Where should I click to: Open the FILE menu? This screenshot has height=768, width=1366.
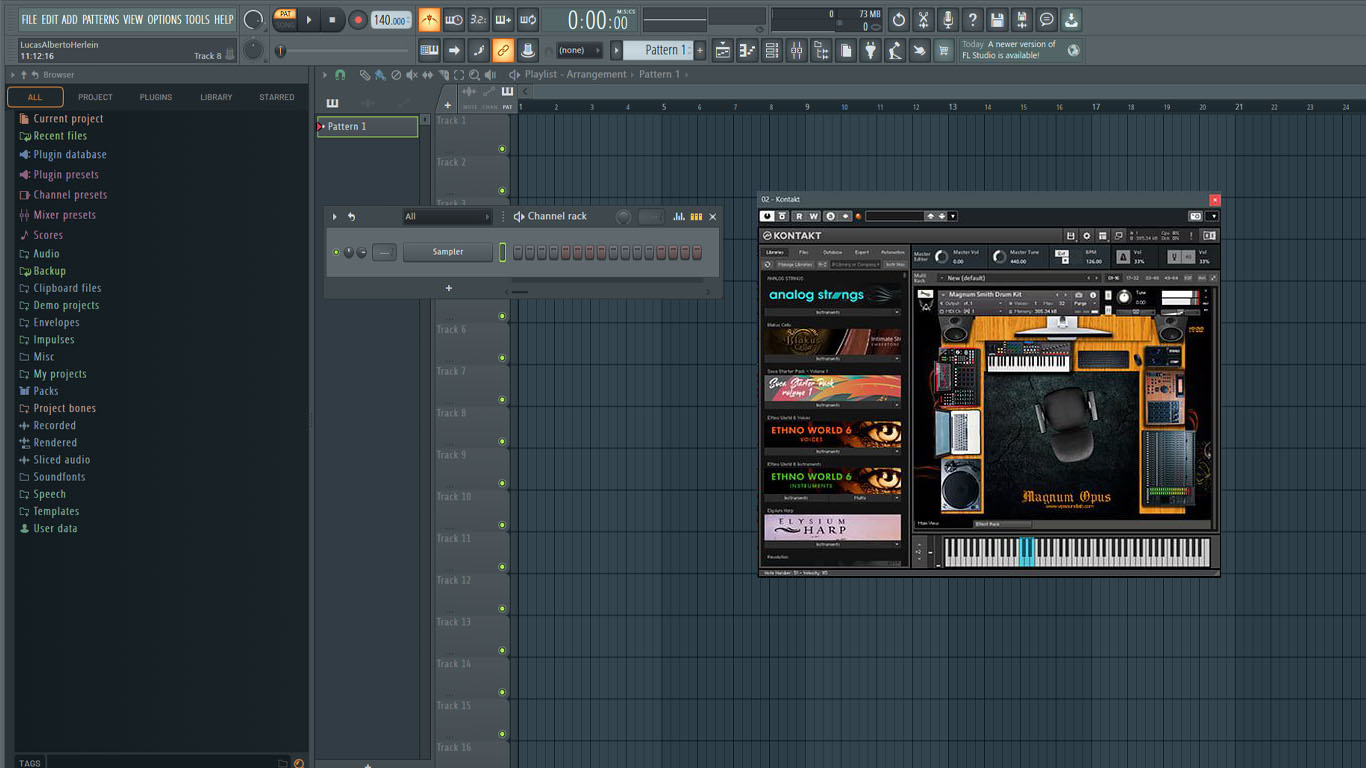click(29, 19)
